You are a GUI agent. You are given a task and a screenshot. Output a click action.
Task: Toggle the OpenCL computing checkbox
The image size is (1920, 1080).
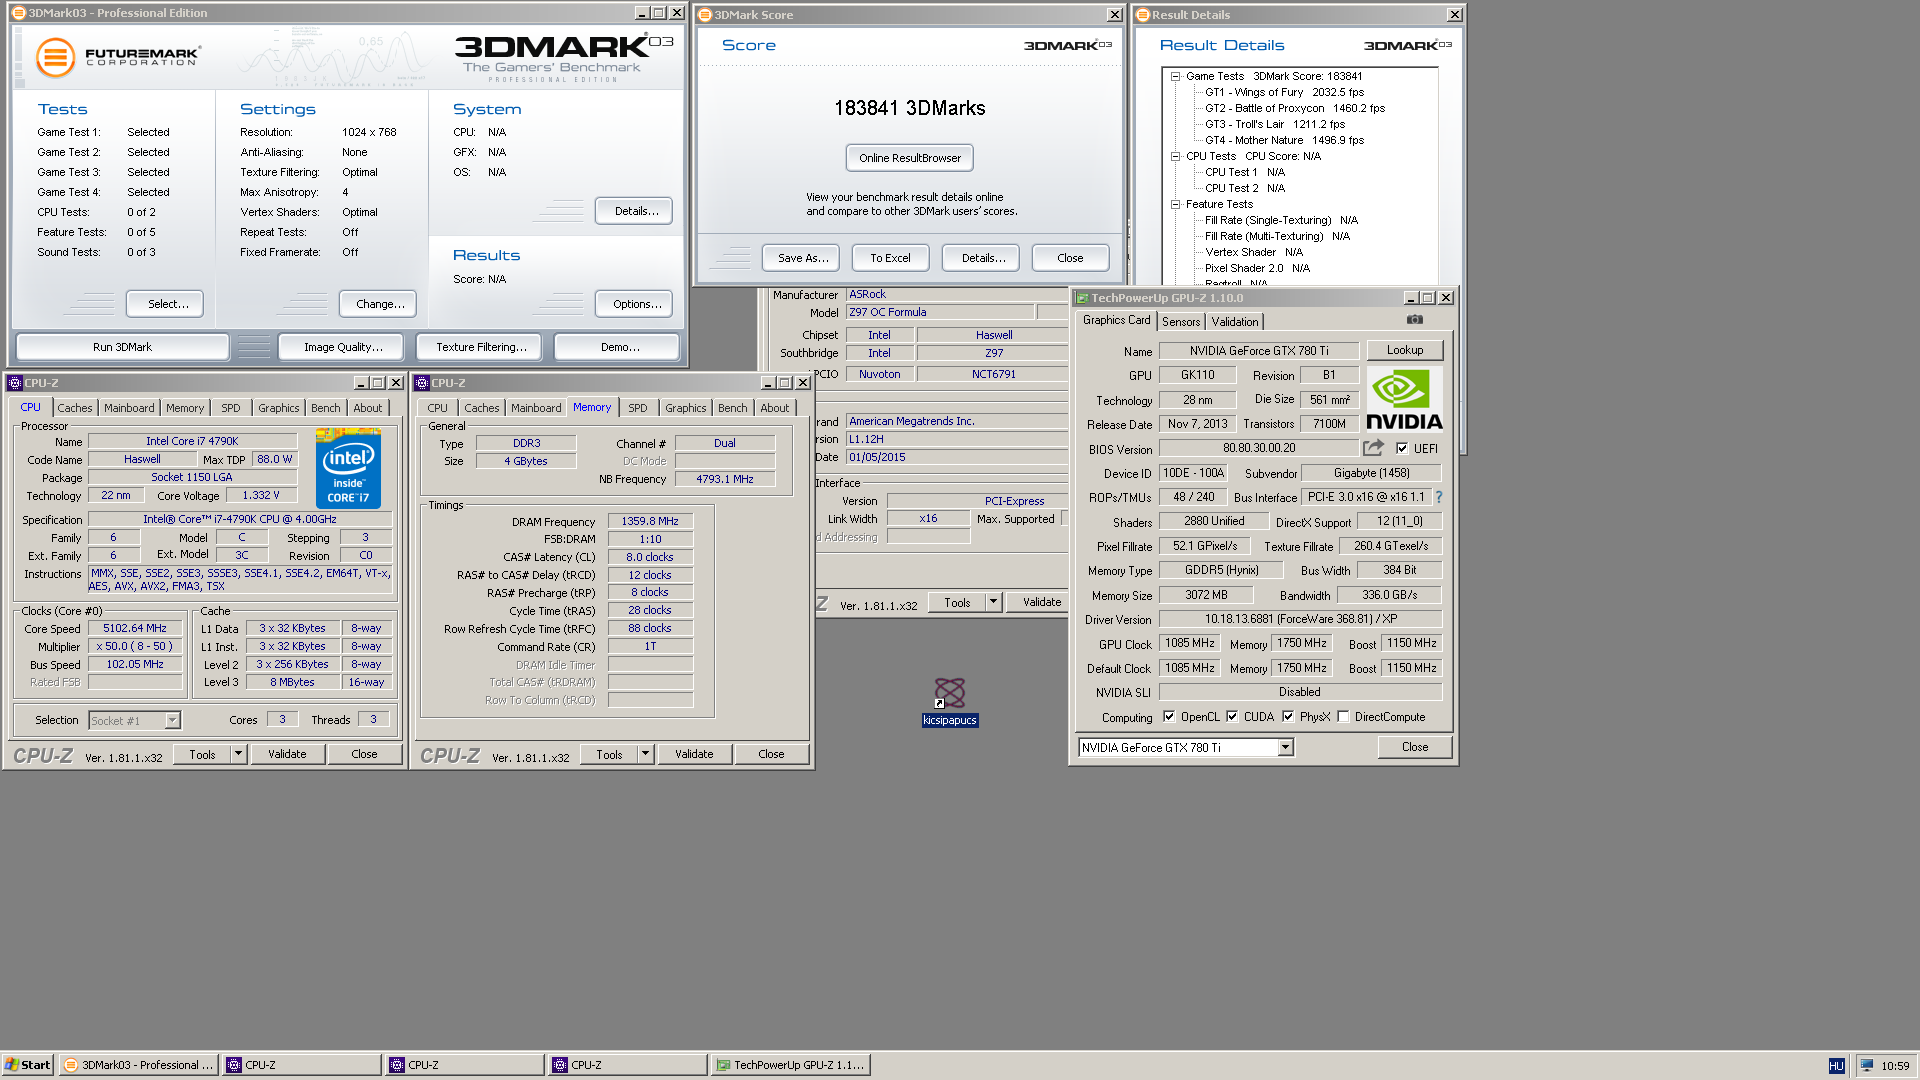1169,717
